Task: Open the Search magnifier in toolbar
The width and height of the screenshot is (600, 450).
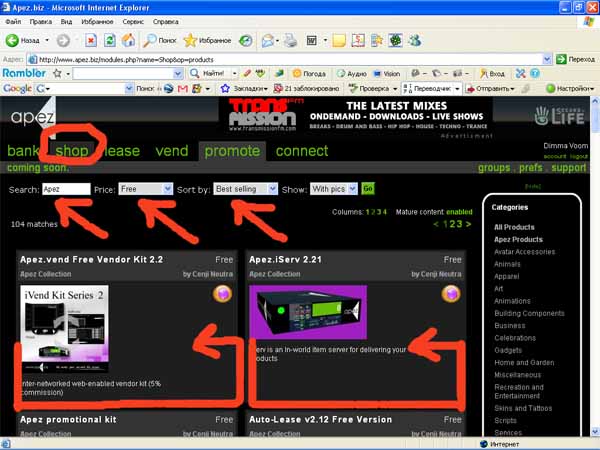Action: (x=159, y=40)
